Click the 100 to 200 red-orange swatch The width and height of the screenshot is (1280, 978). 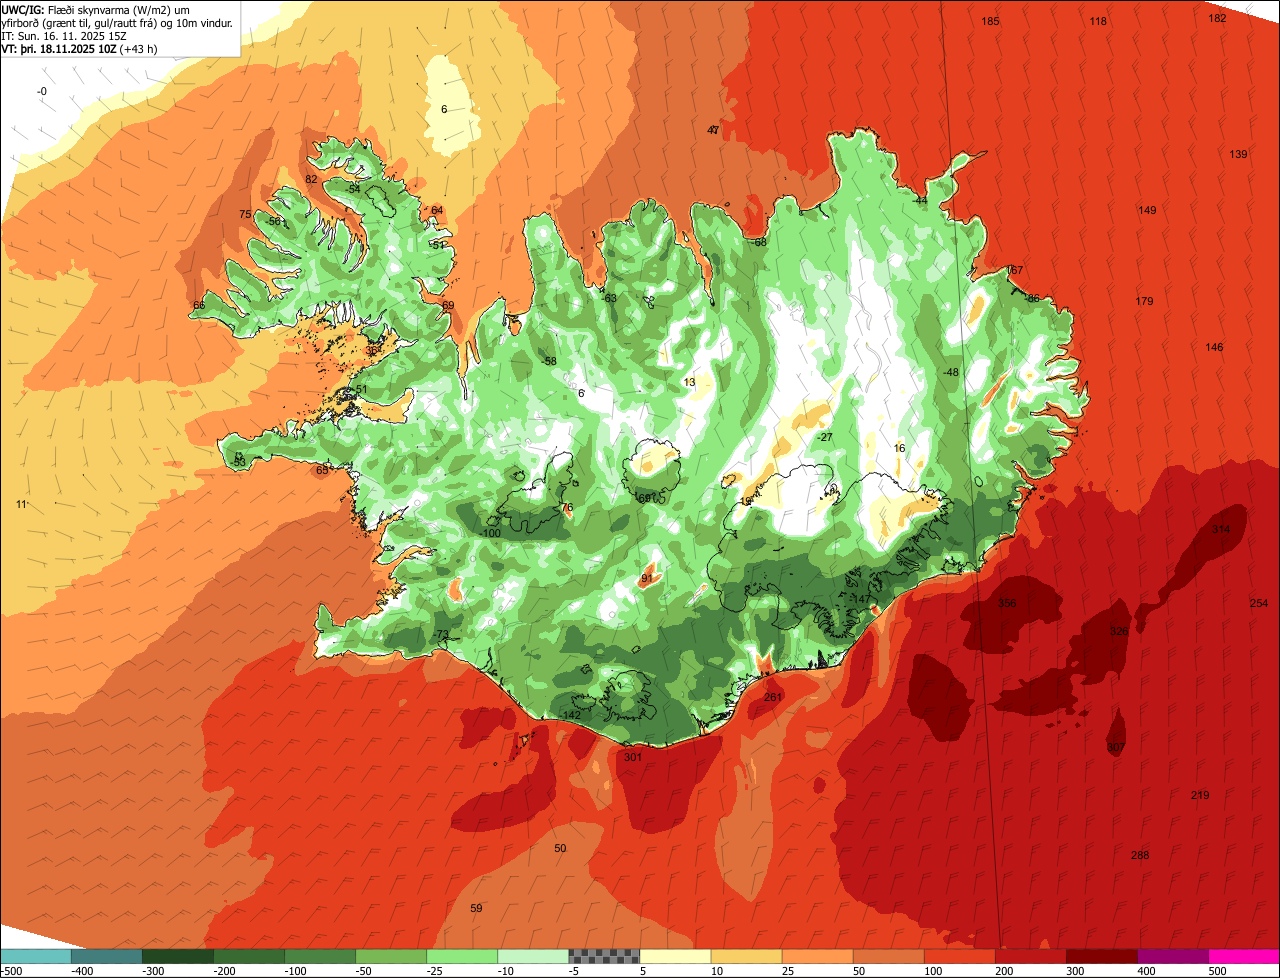coord(959,956)
